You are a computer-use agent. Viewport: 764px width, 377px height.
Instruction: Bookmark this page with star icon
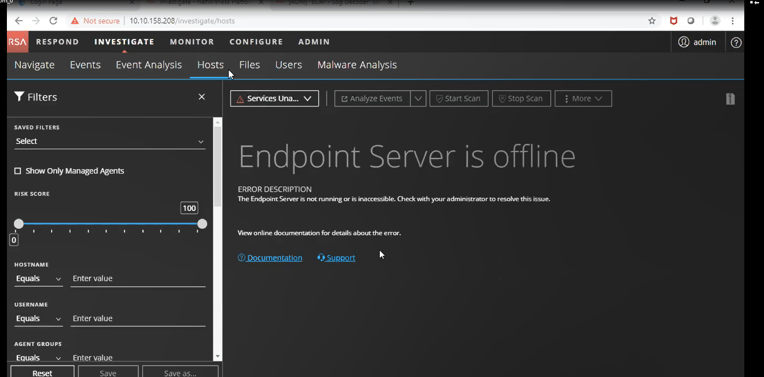651,21
